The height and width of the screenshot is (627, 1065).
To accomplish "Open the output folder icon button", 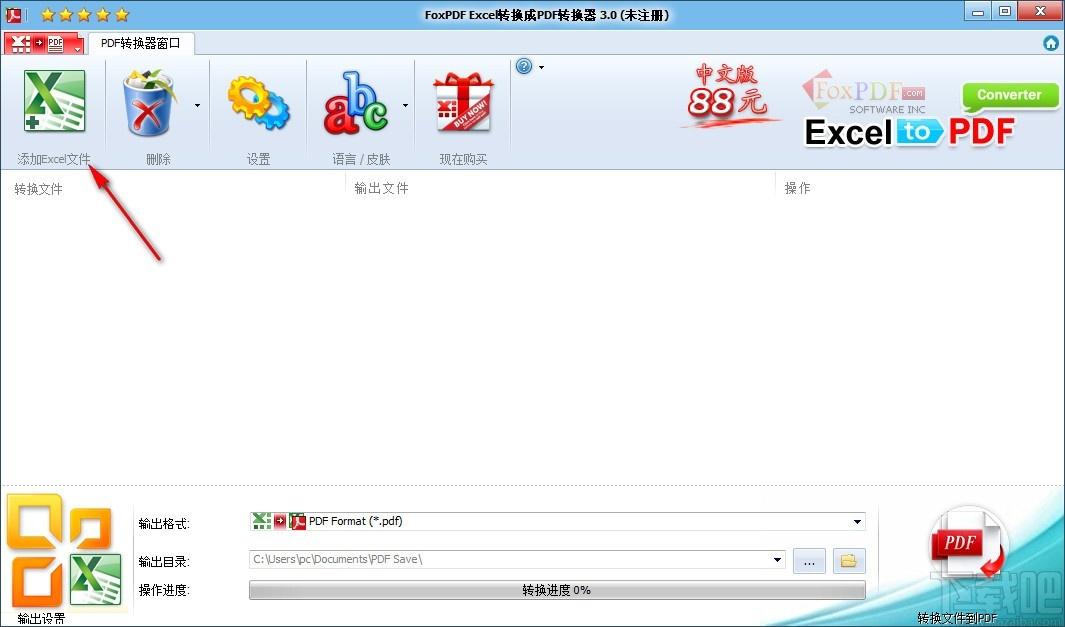I will (849, 561).
